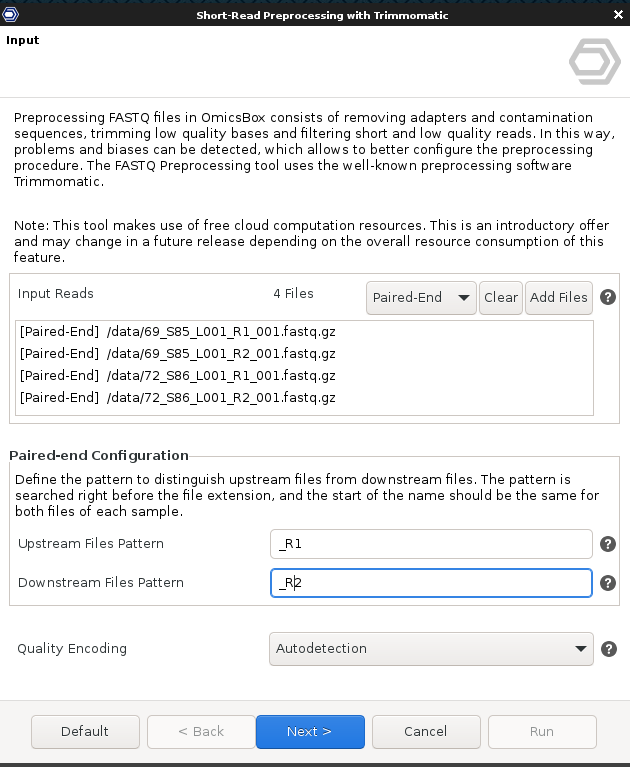Choose the 72_S86_L001_R1_001.fastq.gz file entry
The image size is (630, 767).
tap(177, 376)
